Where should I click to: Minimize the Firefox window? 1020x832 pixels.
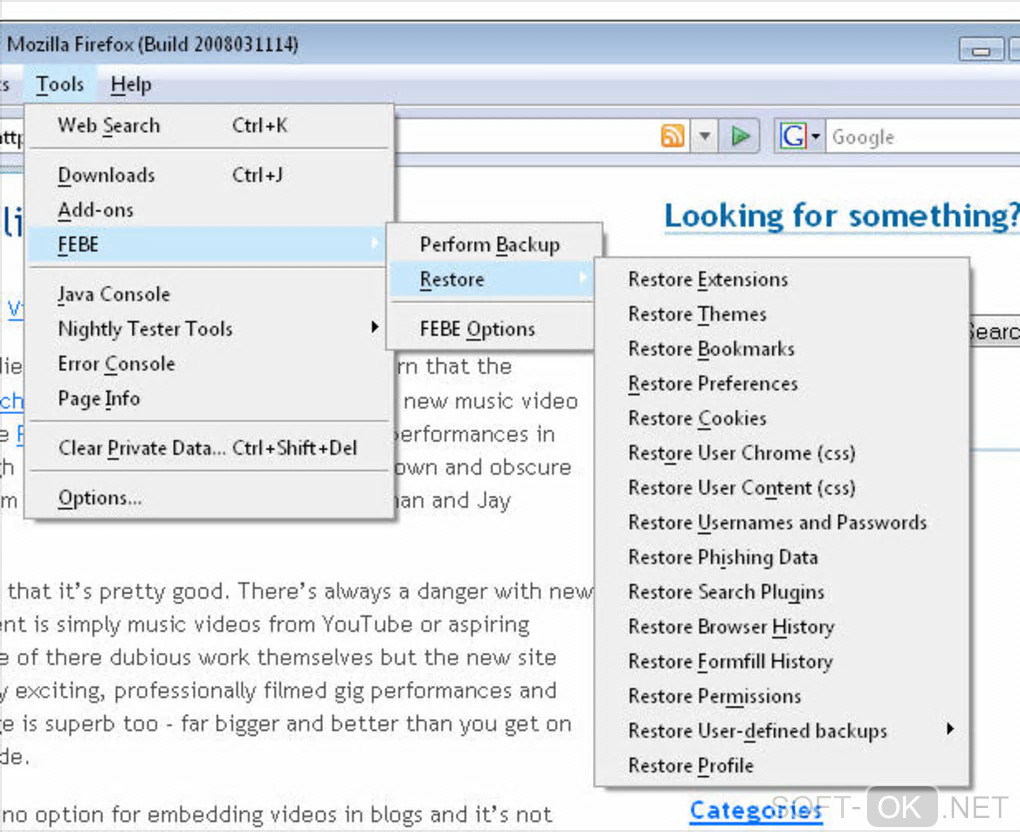(982, 49)
